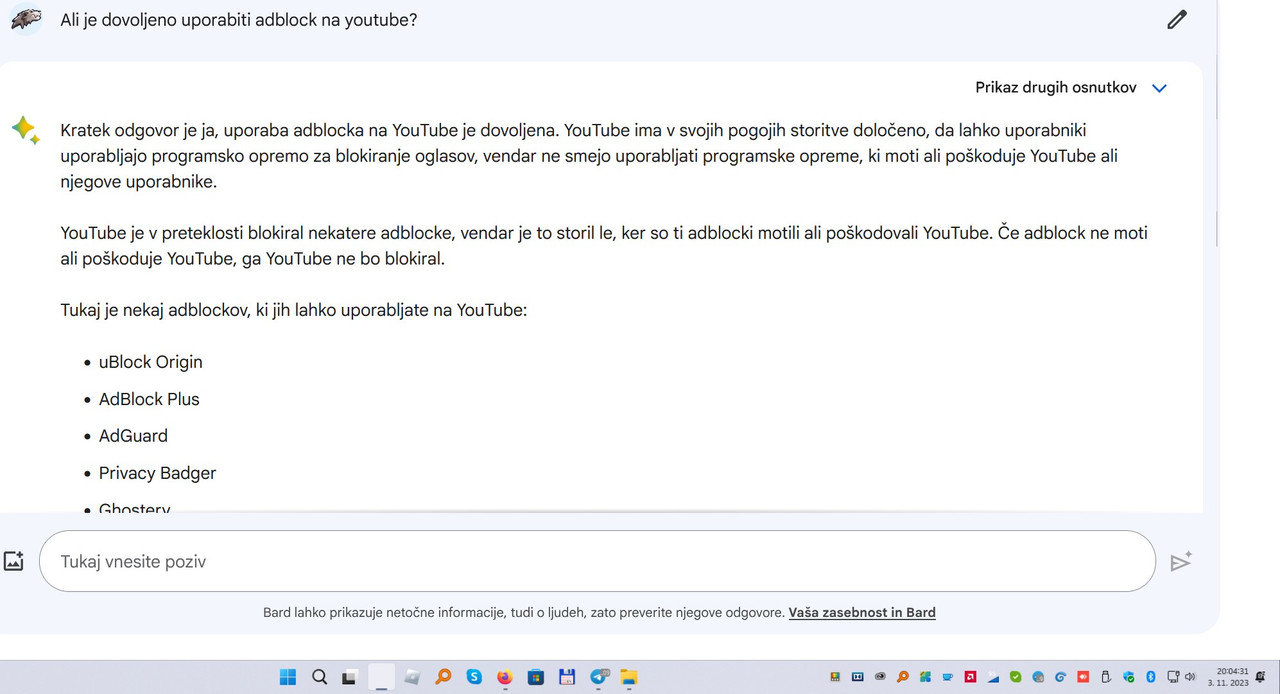Open the notification bell in tray
1280x694 pixels.
(1260, 677)
